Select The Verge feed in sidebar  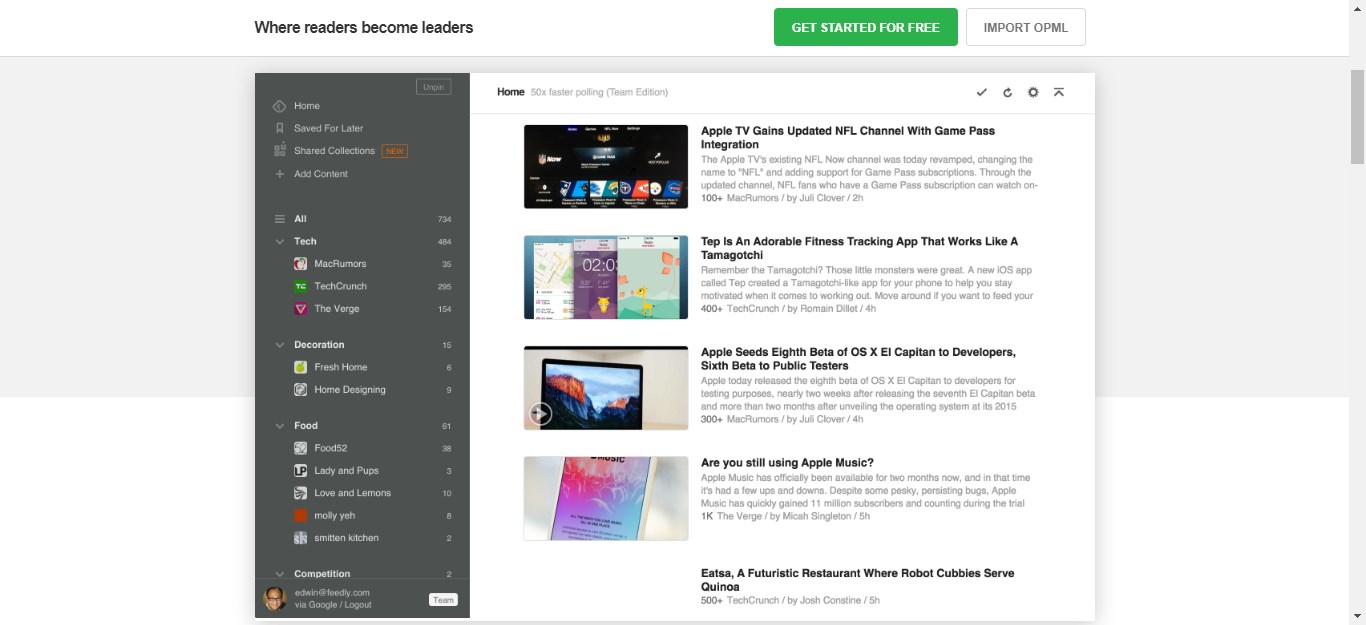click(336, 309)
